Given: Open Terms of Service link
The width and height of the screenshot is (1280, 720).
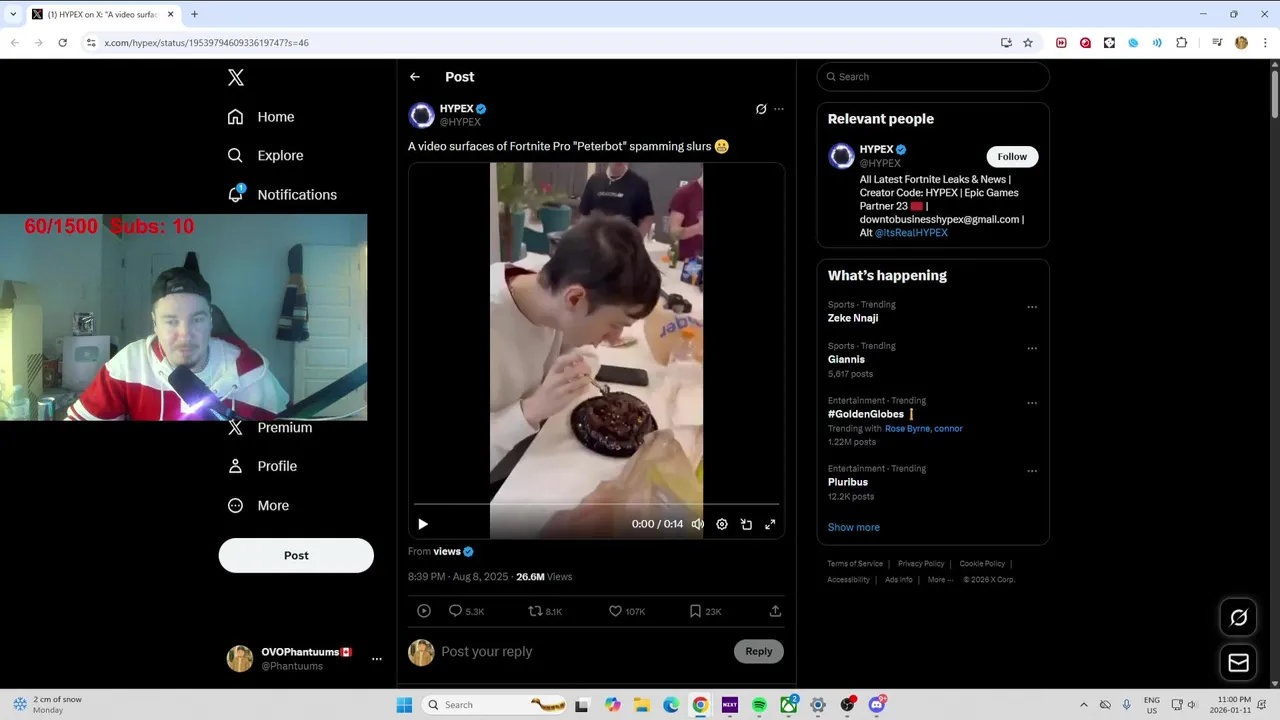Looking at the screenshot, I should click(855, 564).
